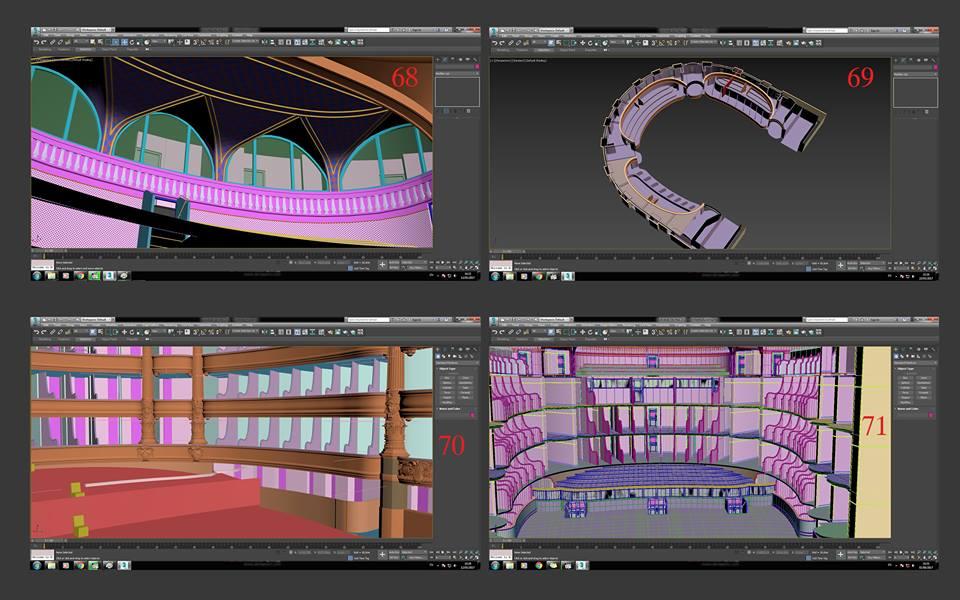Select the Select and Move tool

point(124,41)
